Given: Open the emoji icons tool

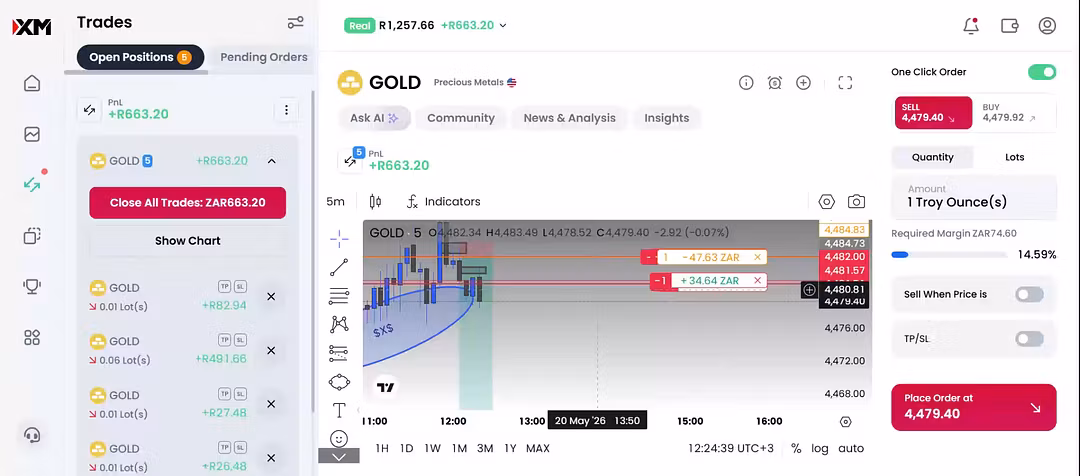Looking at the screenshot, I should 339,438.
